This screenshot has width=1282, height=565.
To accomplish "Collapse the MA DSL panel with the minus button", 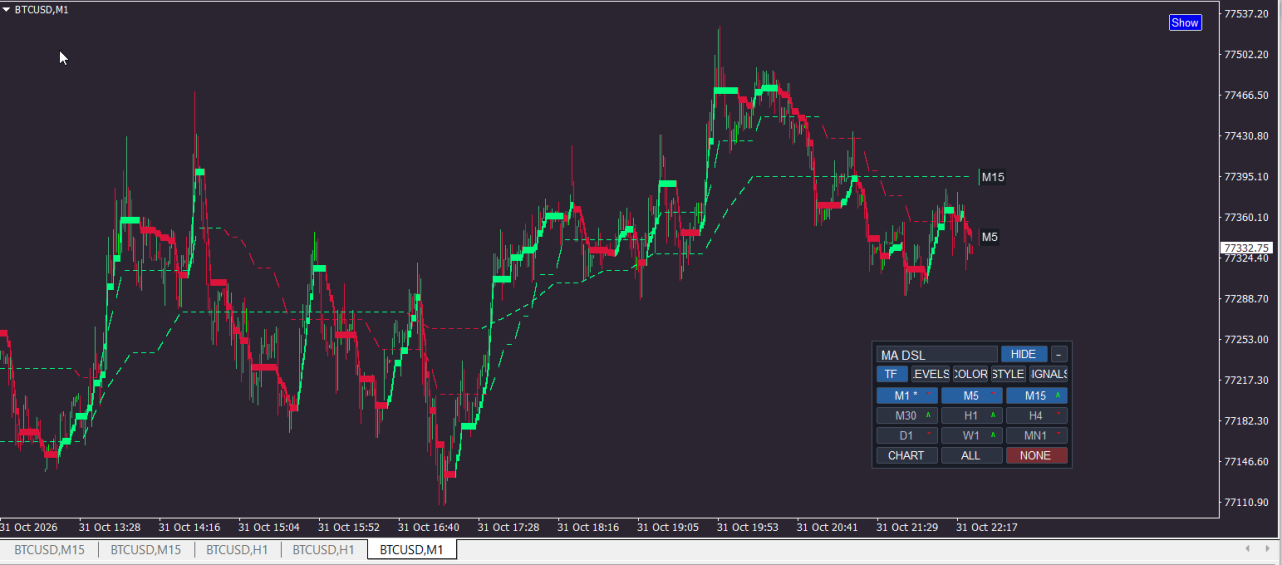I will point(1060,354).
